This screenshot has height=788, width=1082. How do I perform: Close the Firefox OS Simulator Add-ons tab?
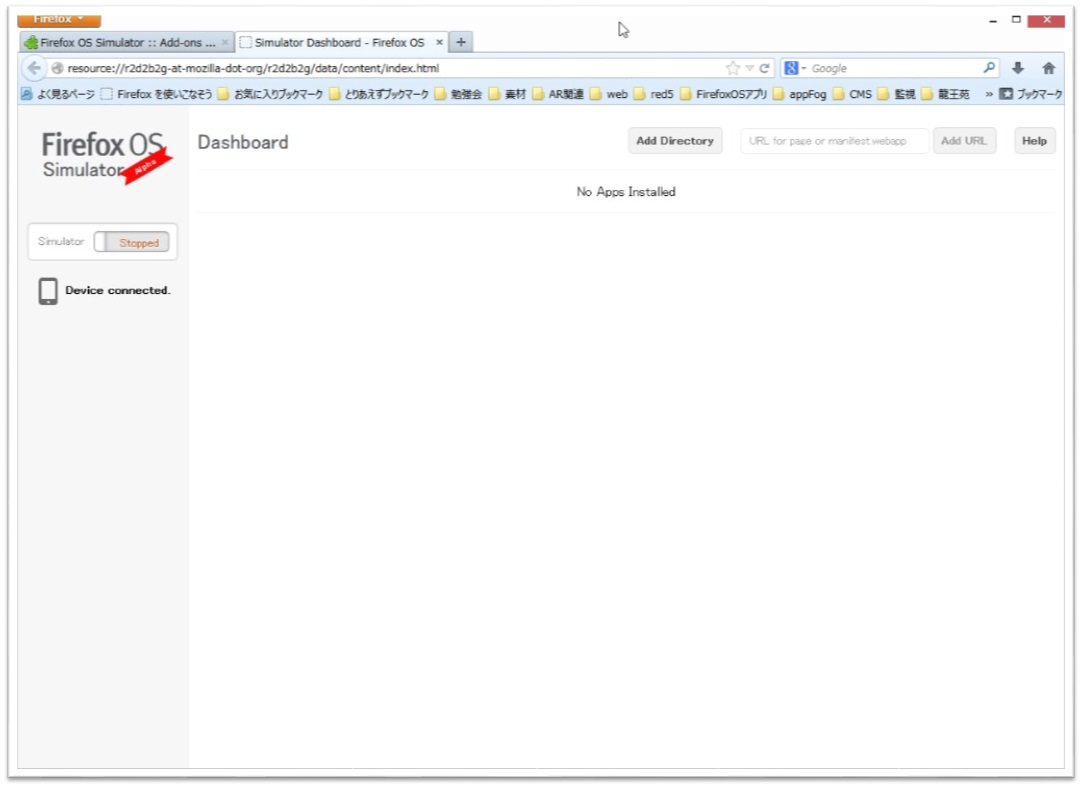[224, 42]
